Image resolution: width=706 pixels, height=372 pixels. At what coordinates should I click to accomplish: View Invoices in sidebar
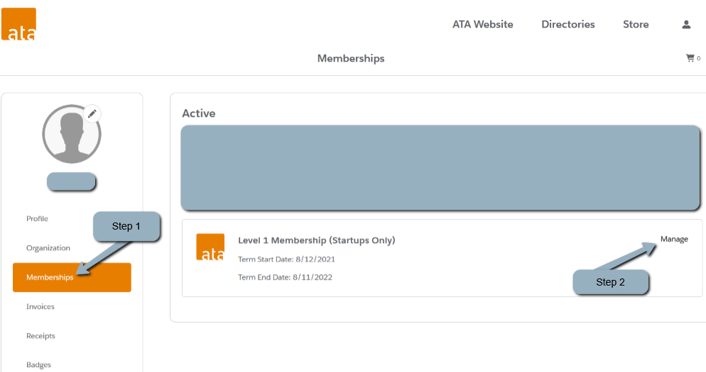(x=40, y=306)
